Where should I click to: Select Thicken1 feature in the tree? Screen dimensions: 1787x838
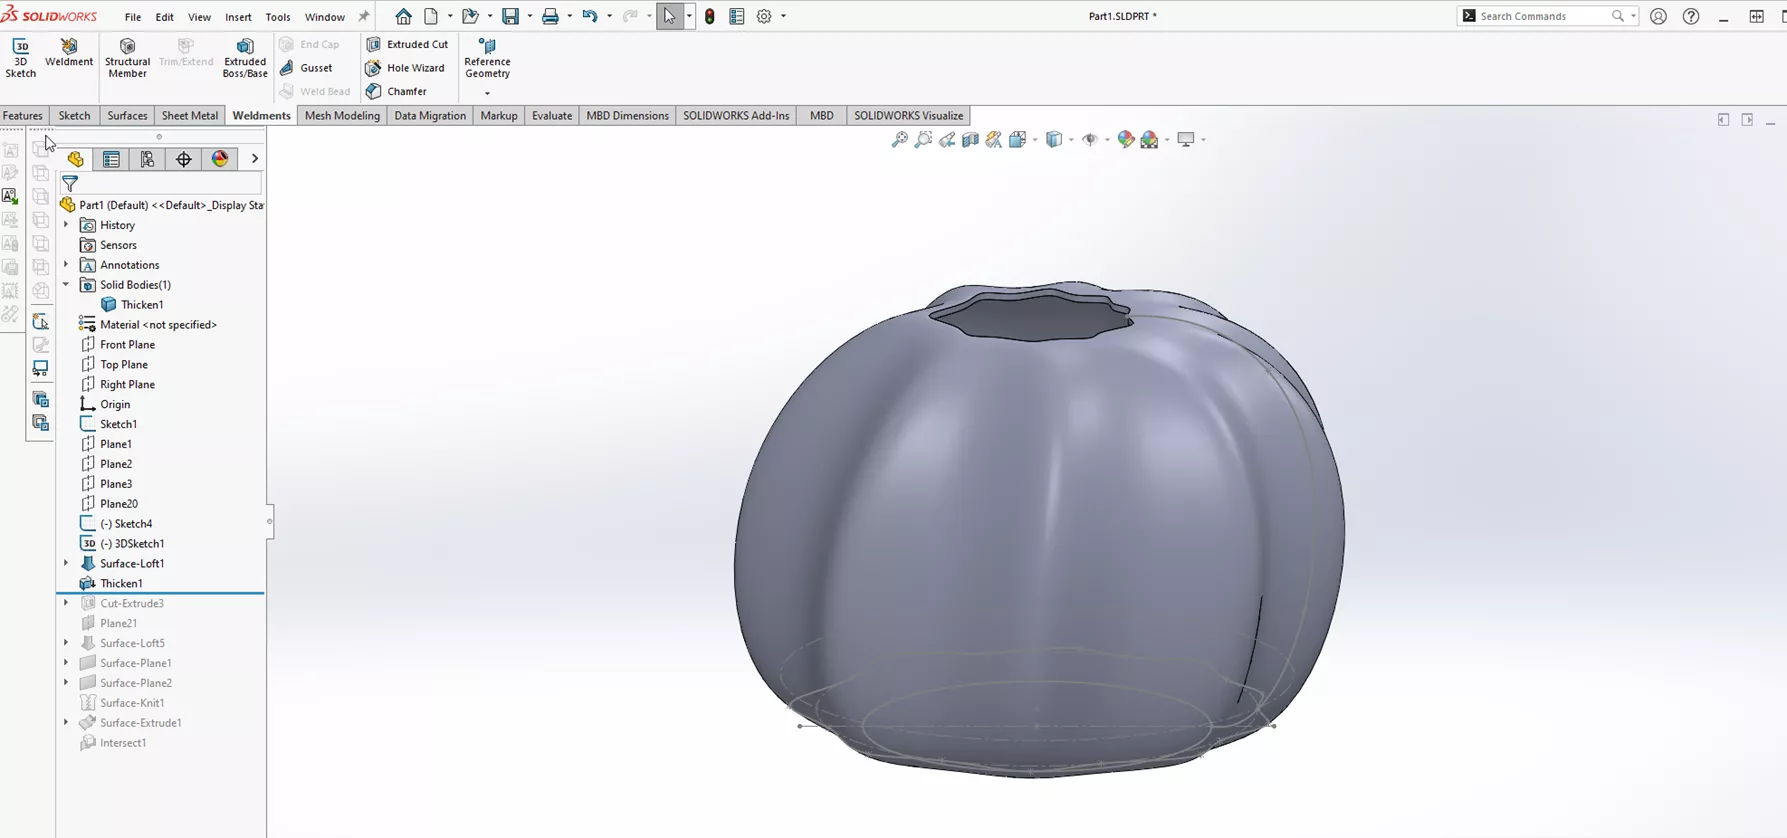point(121,584)
